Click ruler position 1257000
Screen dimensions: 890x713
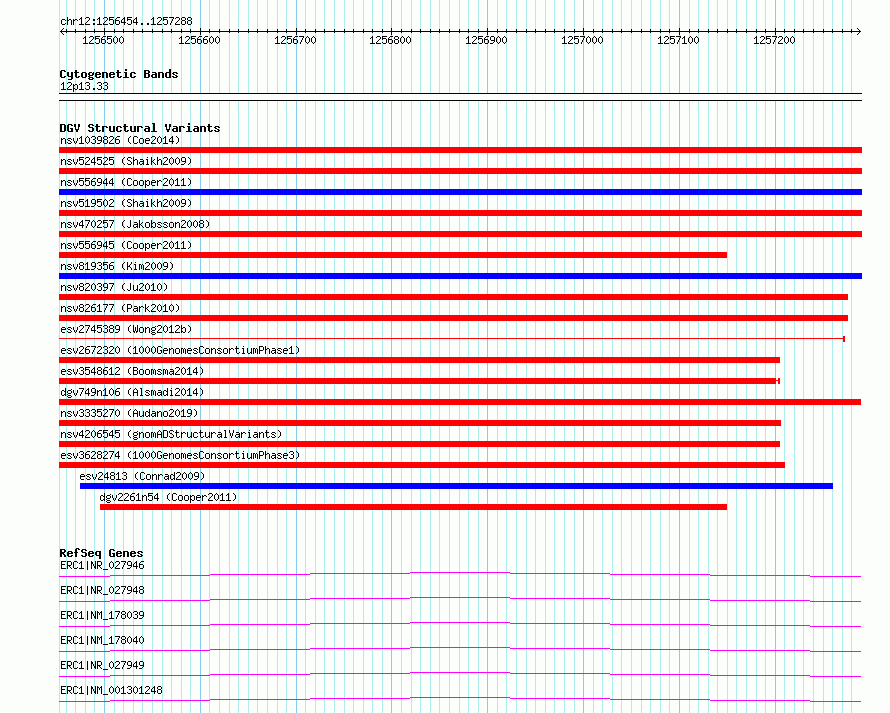click(x=582, y=40)
